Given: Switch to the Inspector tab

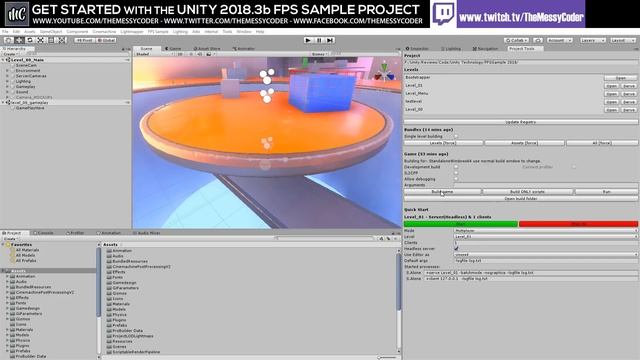Looking at the screenshot, I should [x=418, y=49].
